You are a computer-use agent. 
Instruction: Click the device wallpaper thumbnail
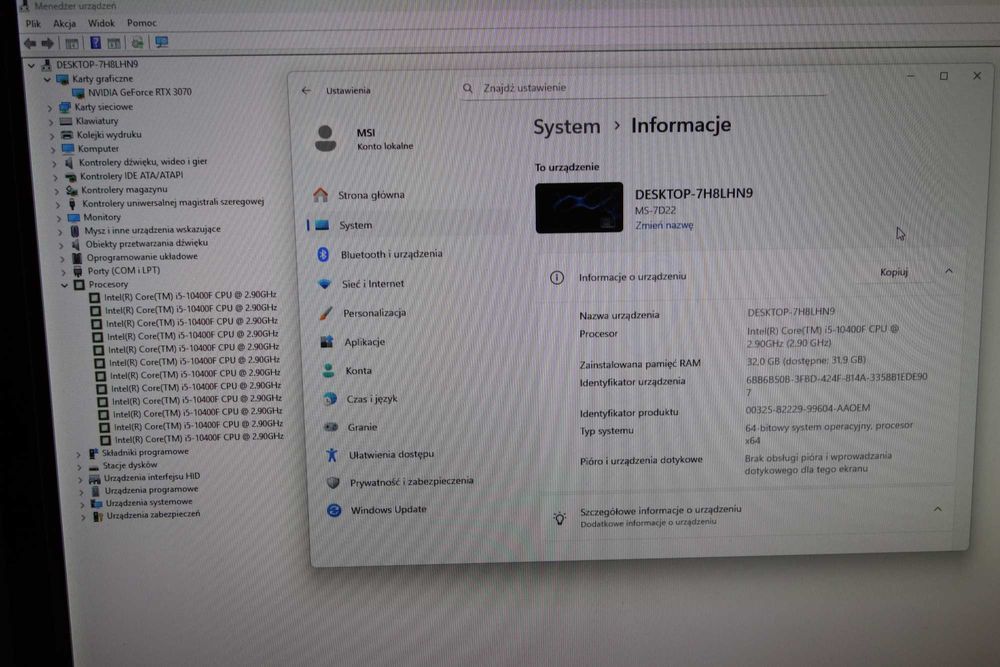pyautogui.click(x=579, y=208)
